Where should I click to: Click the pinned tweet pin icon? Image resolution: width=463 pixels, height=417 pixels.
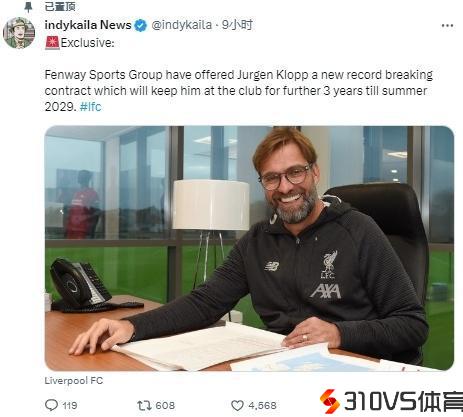[29, 7]
